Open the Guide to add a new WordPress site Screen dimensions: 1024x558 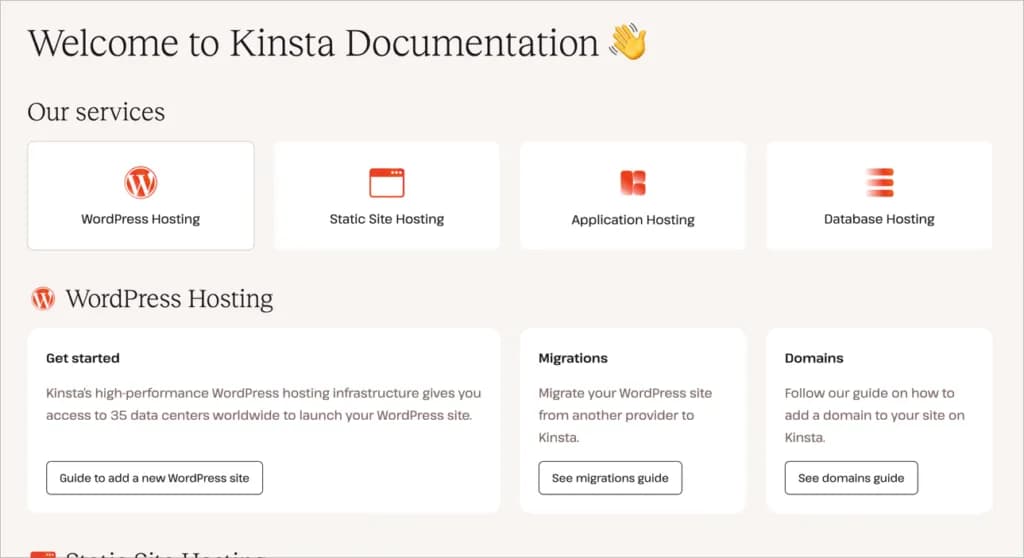tap(154, 478)
